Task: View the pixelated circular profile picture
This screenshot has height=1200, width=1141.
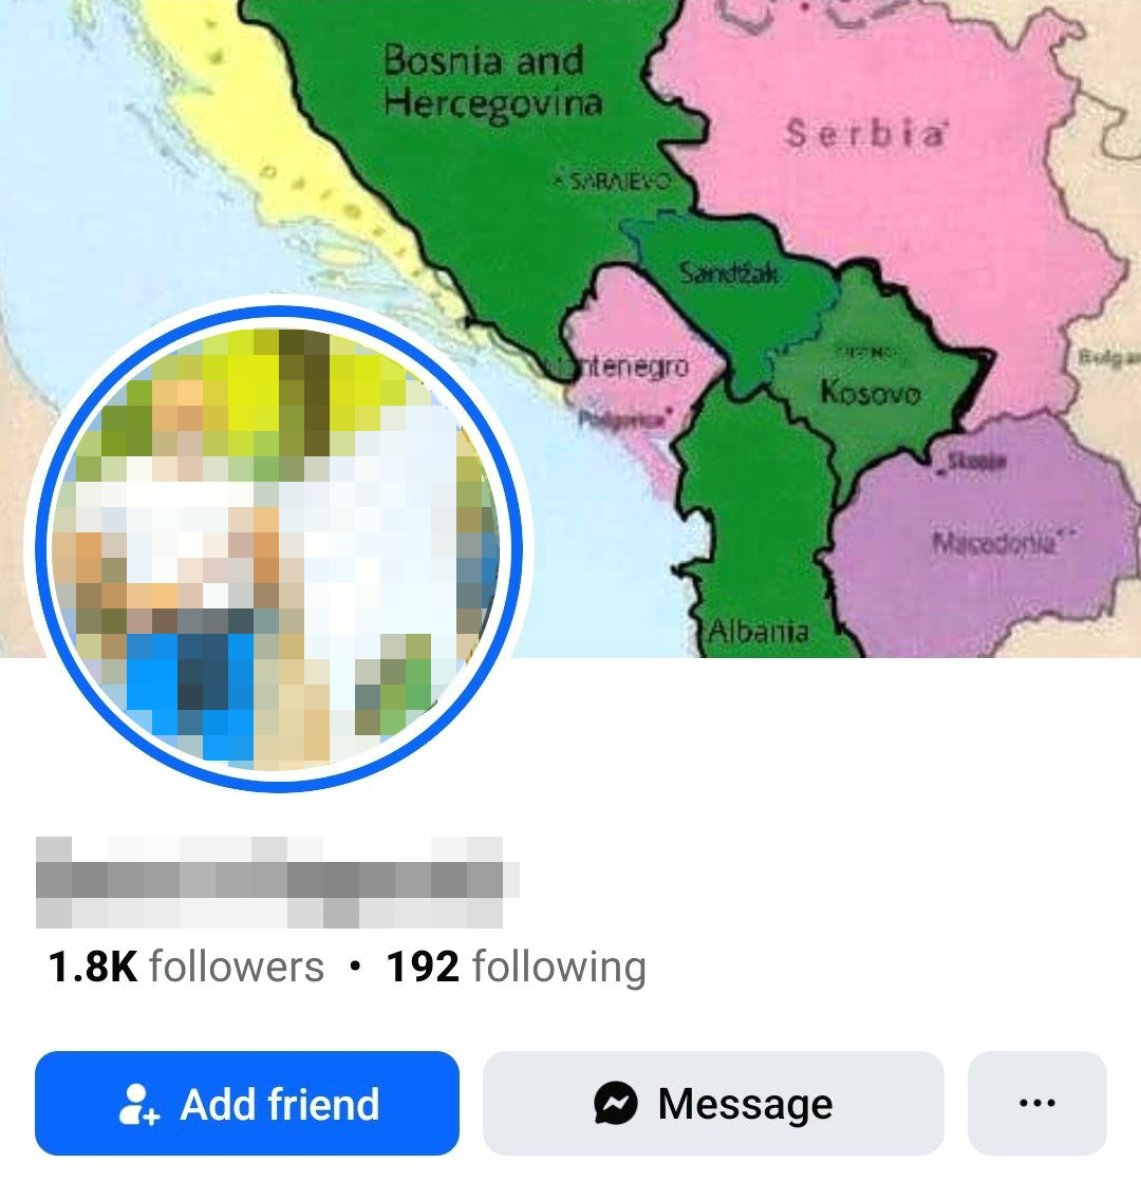Action: [x=278, y=549]
